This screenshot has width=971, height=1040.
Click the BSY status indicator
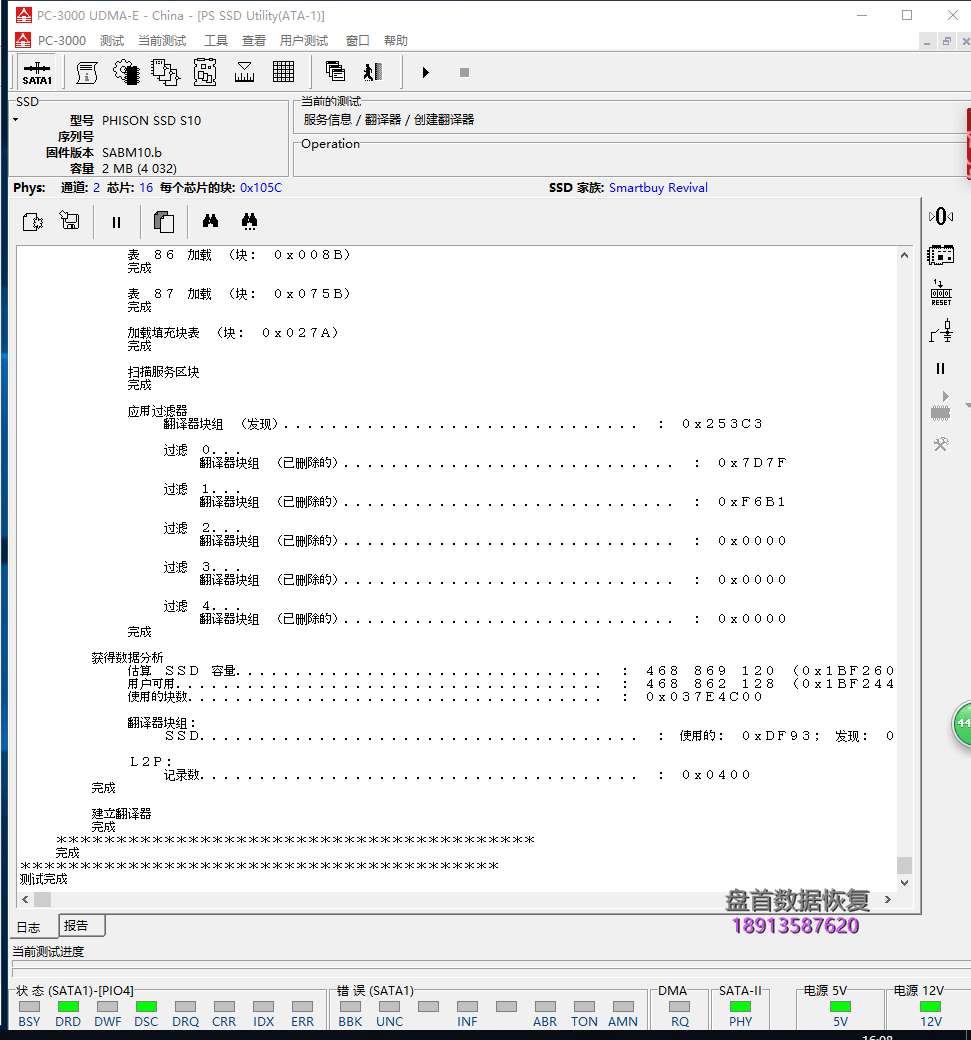pyautogui.click(x=29, y=1007)
